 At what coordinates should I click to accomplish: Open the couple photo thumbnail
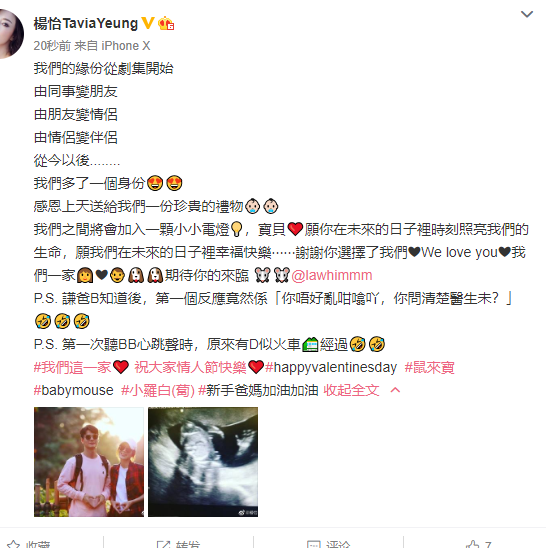89,462
